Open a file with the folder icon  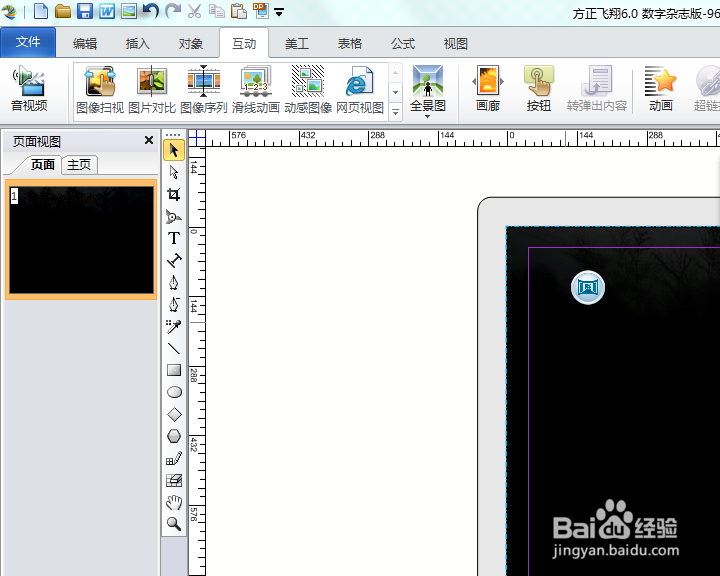point(63,11)
